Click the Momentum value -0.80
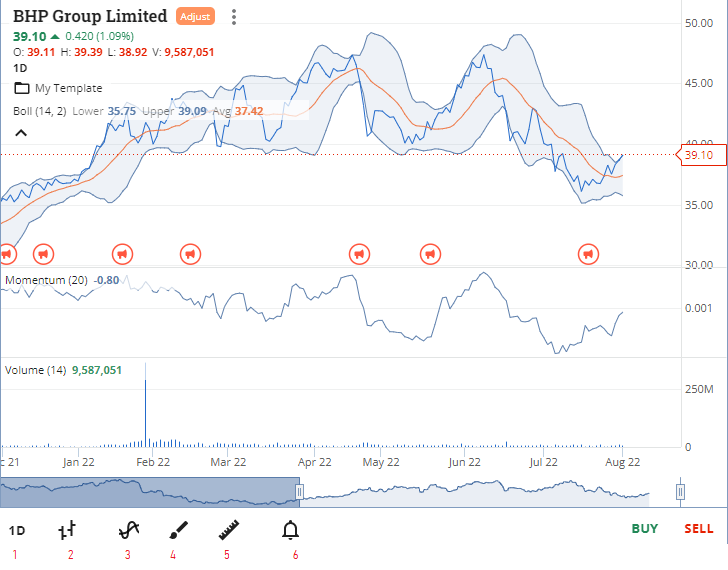Image resolution: width=728 pixels, height=570 pixels. pos(106,280)
